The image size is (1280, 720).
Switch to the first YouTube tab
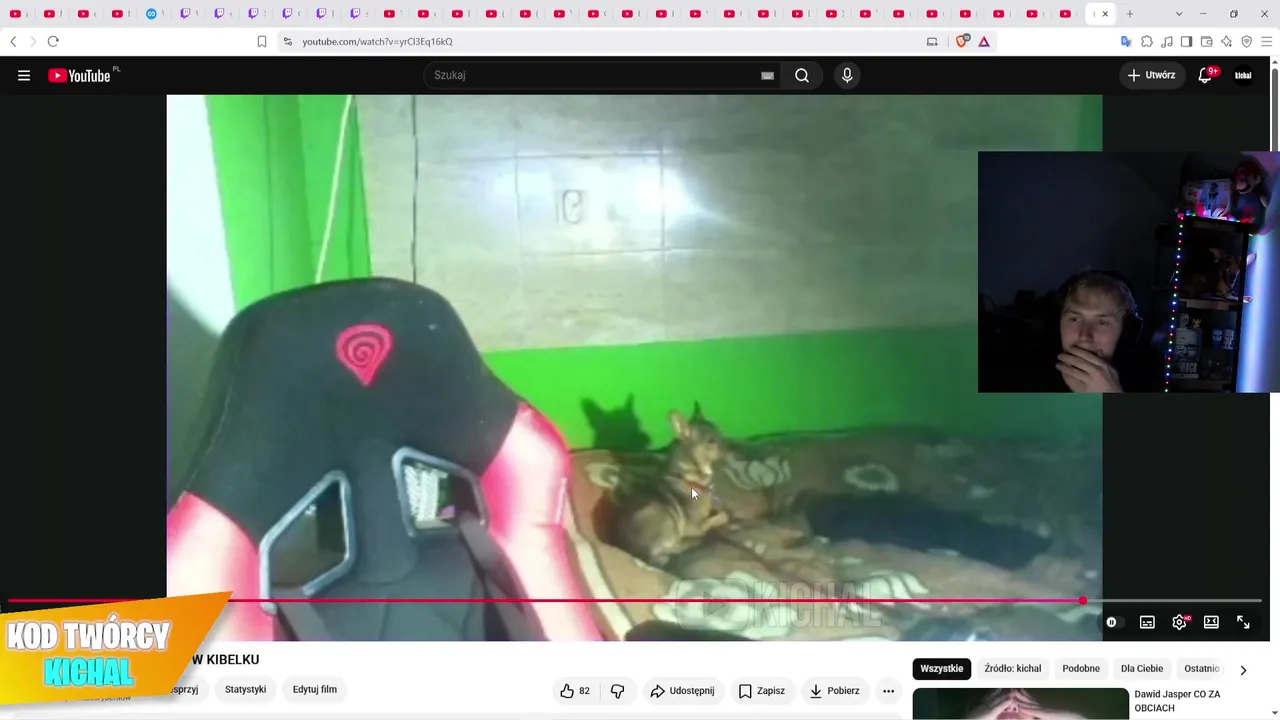pyautogui.click(x=15, y=14)
